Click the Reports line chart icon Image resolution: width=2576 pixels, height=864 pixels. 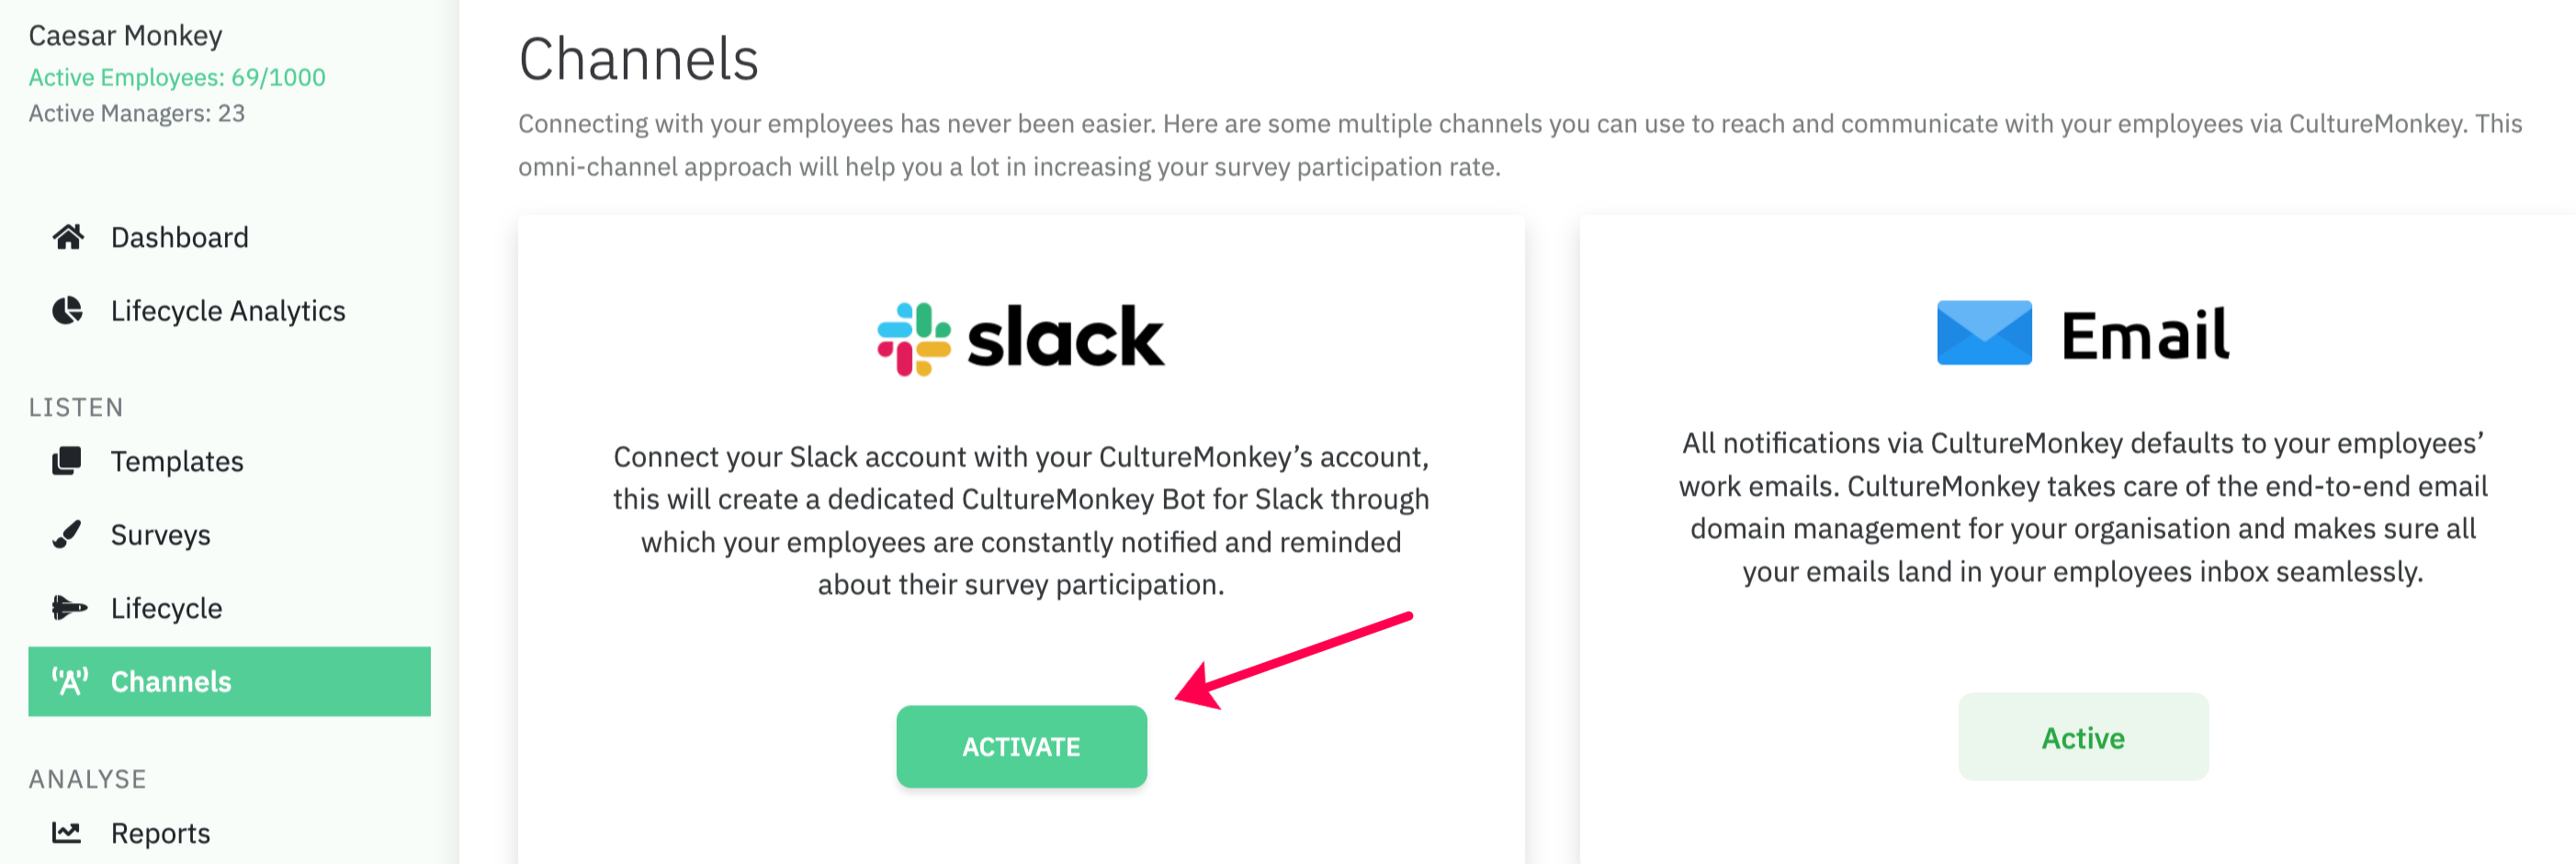67,832
